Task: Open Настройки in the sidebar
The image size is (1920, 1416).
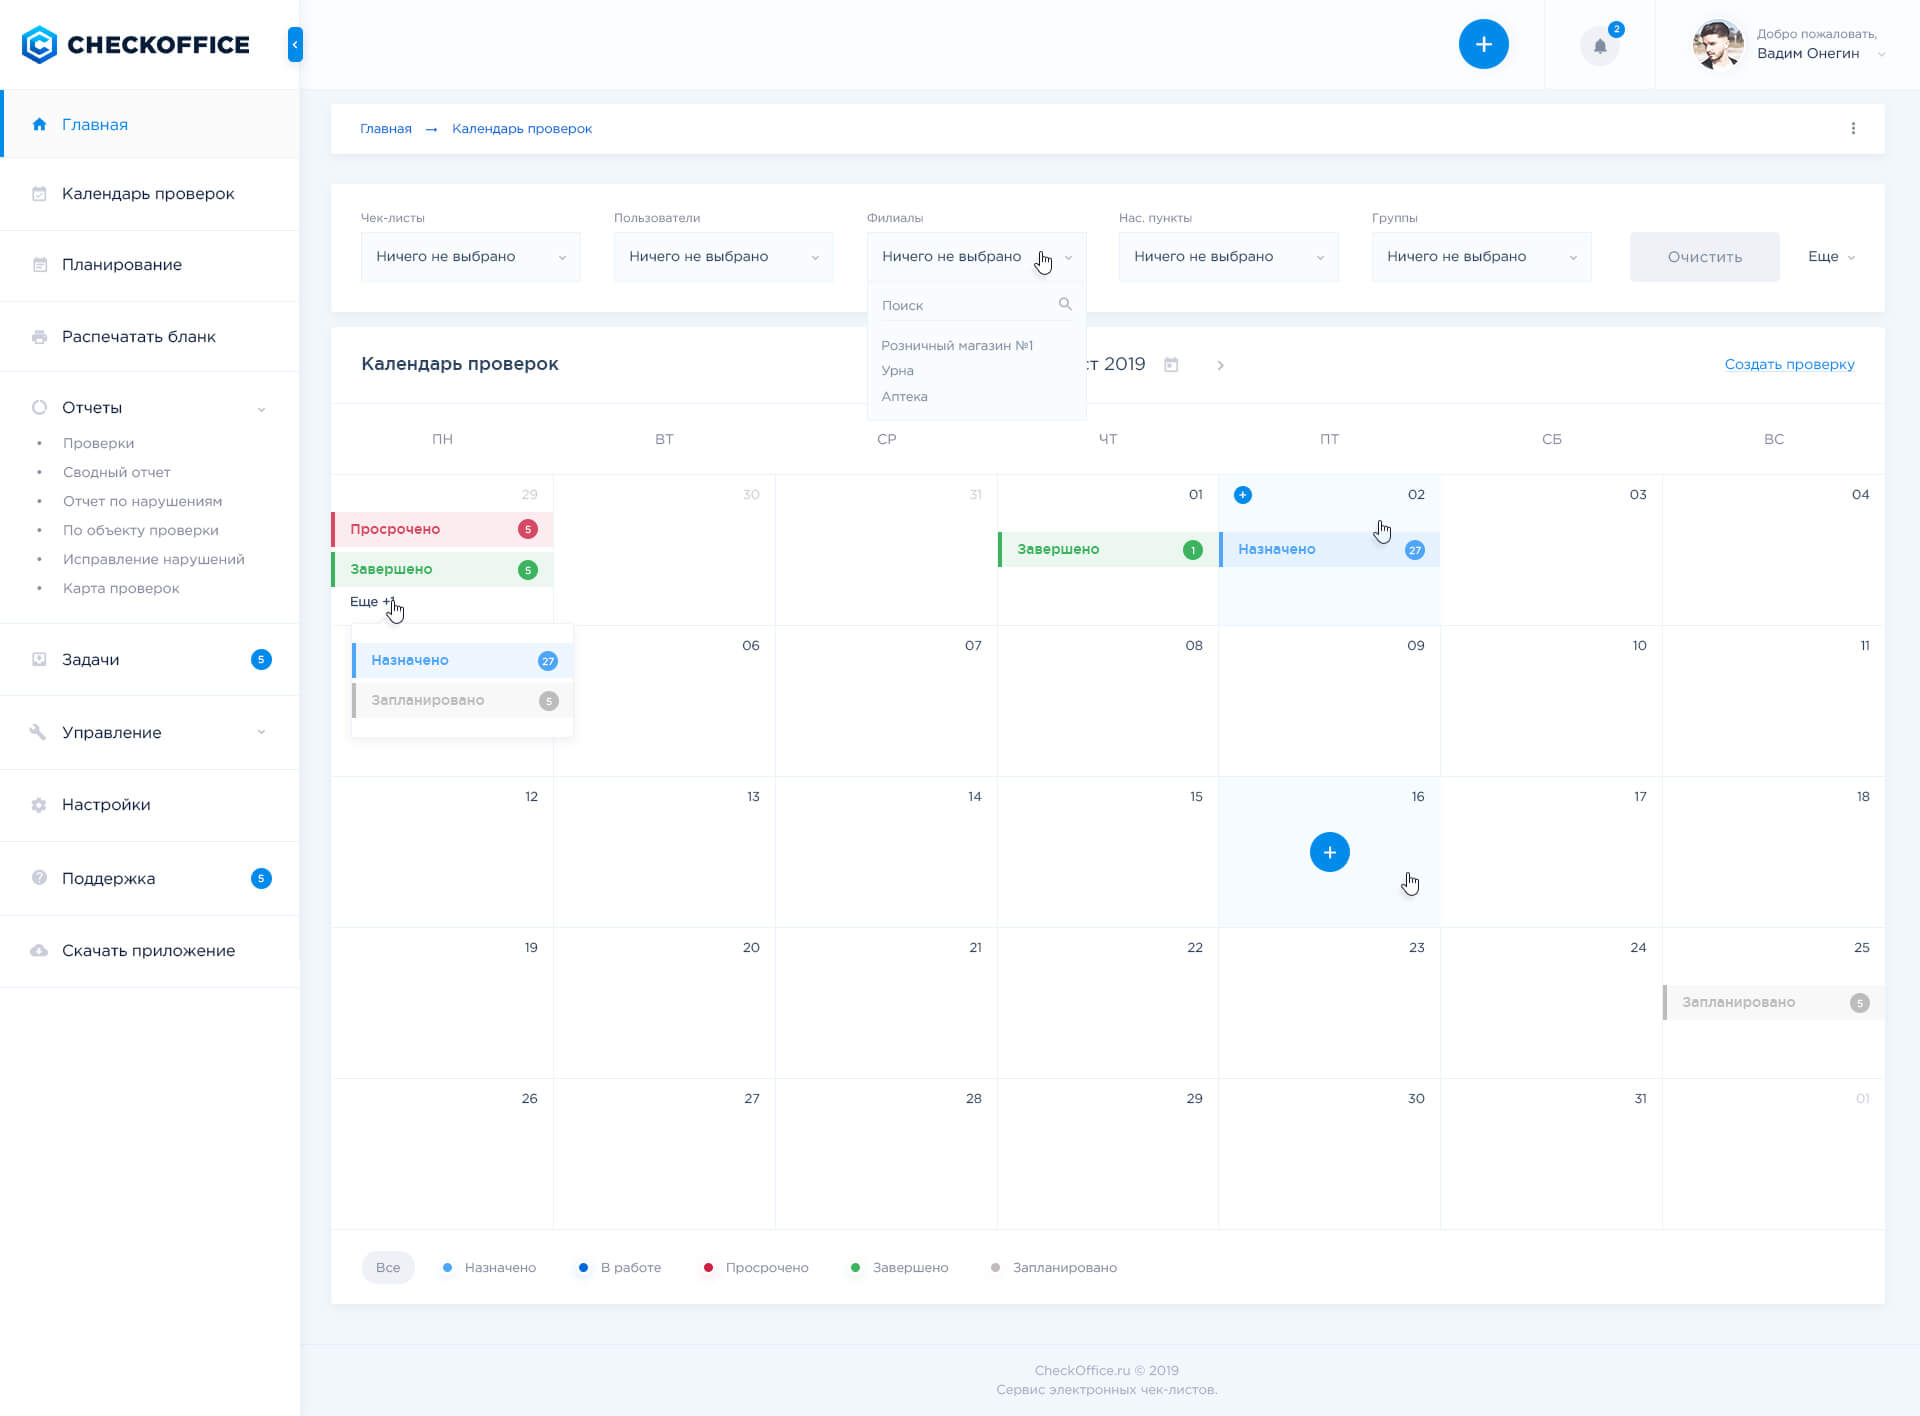Action: click(x=150, y=805)
